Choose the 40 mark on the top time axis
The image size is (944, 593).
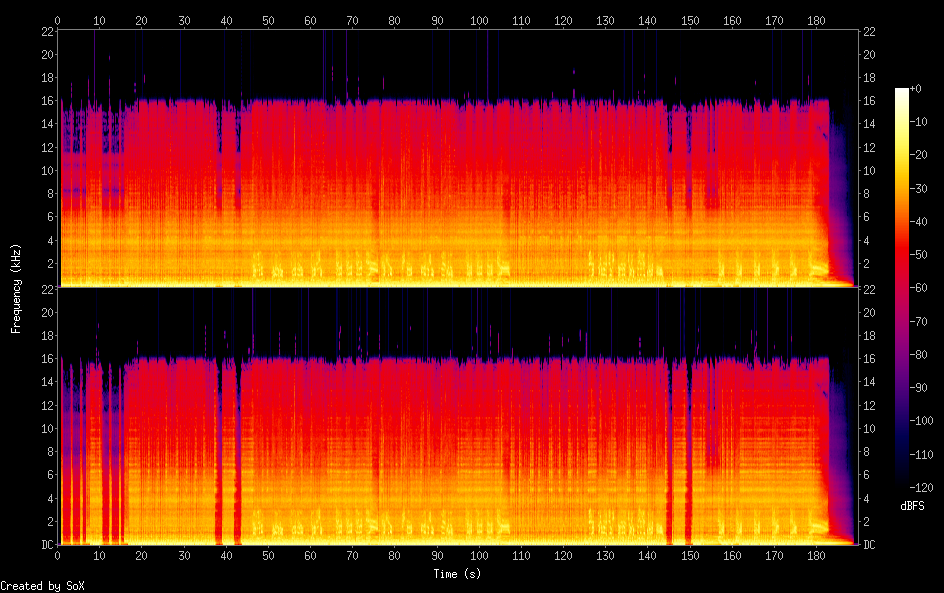(226, 20)
